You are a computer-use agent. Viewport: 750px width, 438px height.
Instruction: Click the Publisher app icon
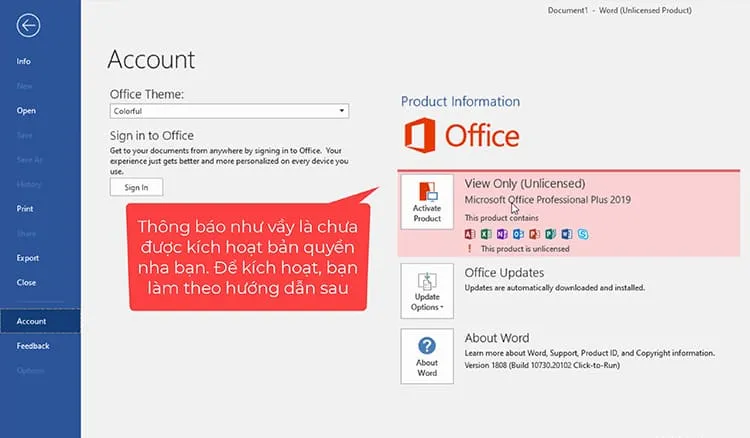[551, 234]
